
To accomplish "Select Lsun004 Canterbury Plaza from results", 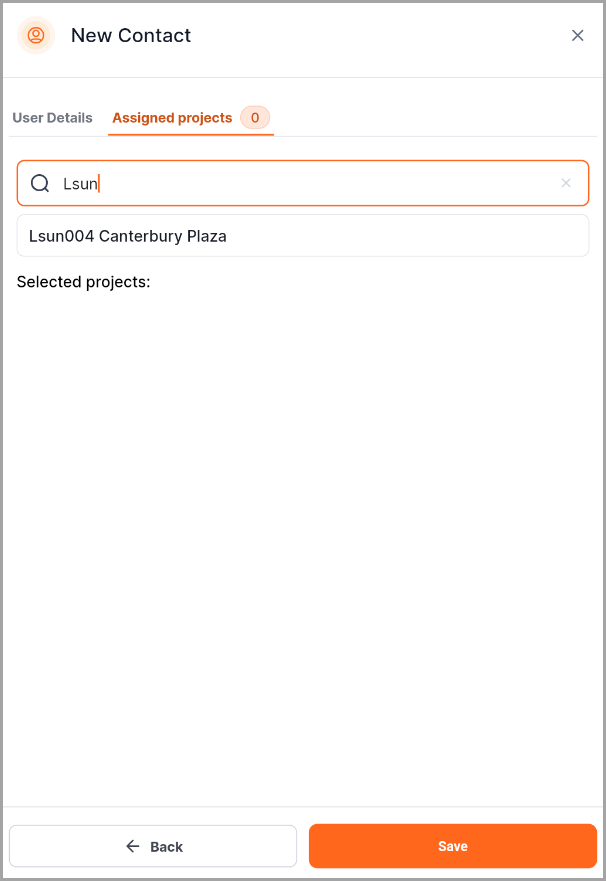I will click(x=302, y=236).
